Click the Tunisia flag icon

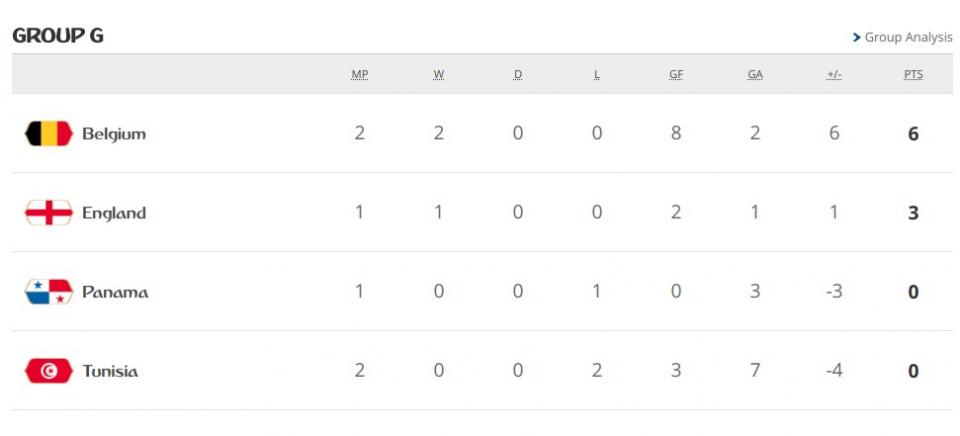click(49, 371)
